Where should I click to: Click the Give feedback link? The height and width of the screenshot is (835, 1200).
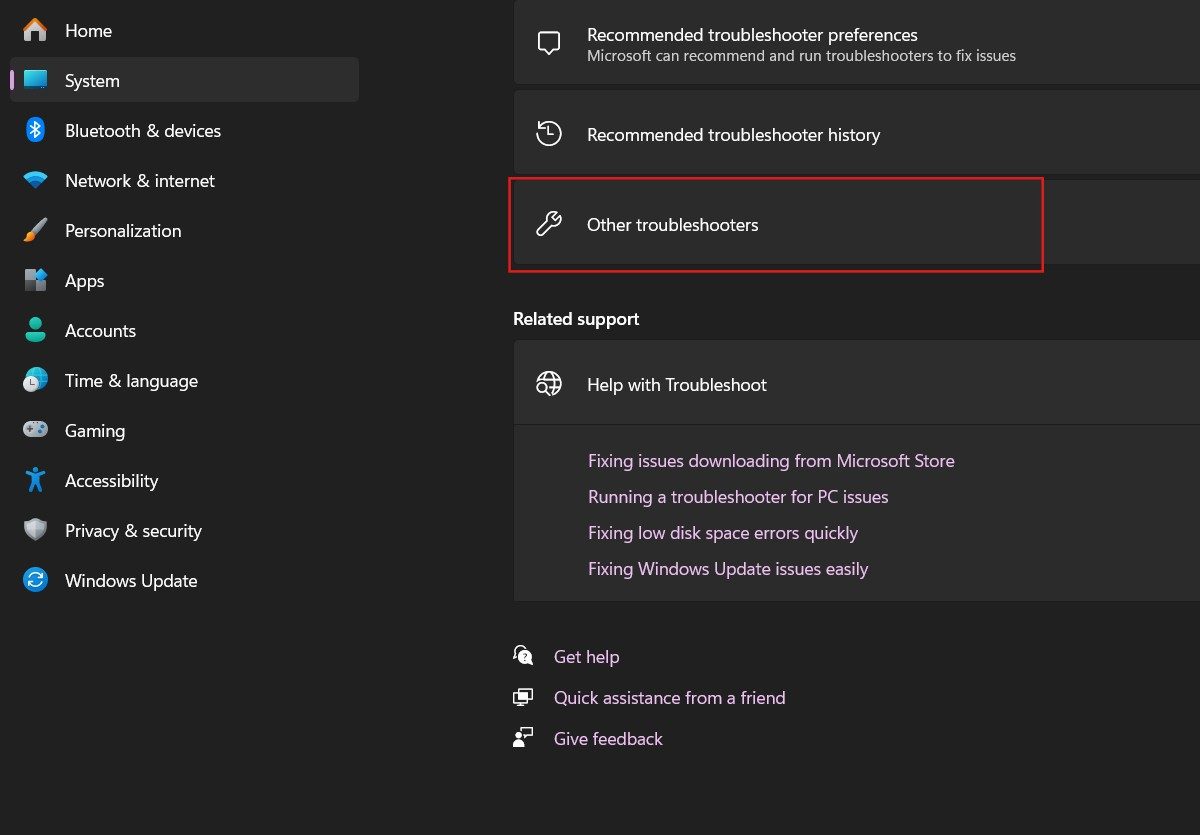(608, 739)
